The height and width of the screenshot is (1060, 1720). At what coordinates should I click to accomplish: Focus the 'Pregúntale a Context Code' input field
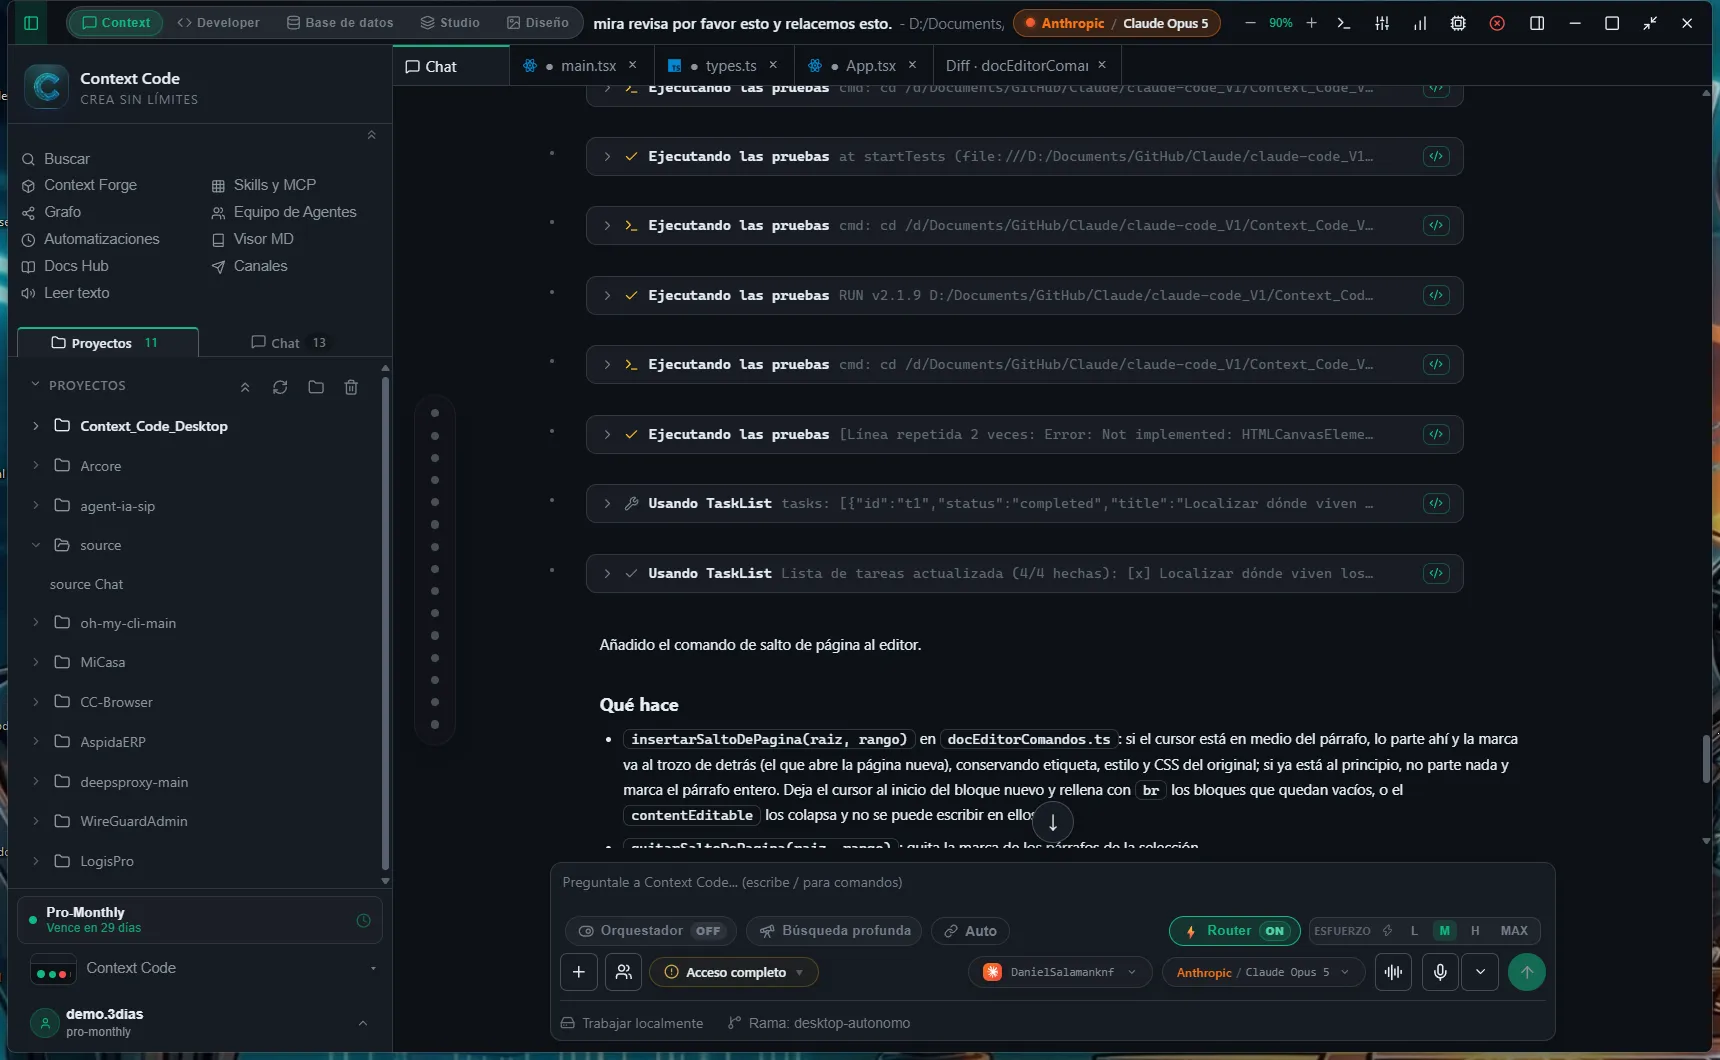click(x=1052, y=883)
